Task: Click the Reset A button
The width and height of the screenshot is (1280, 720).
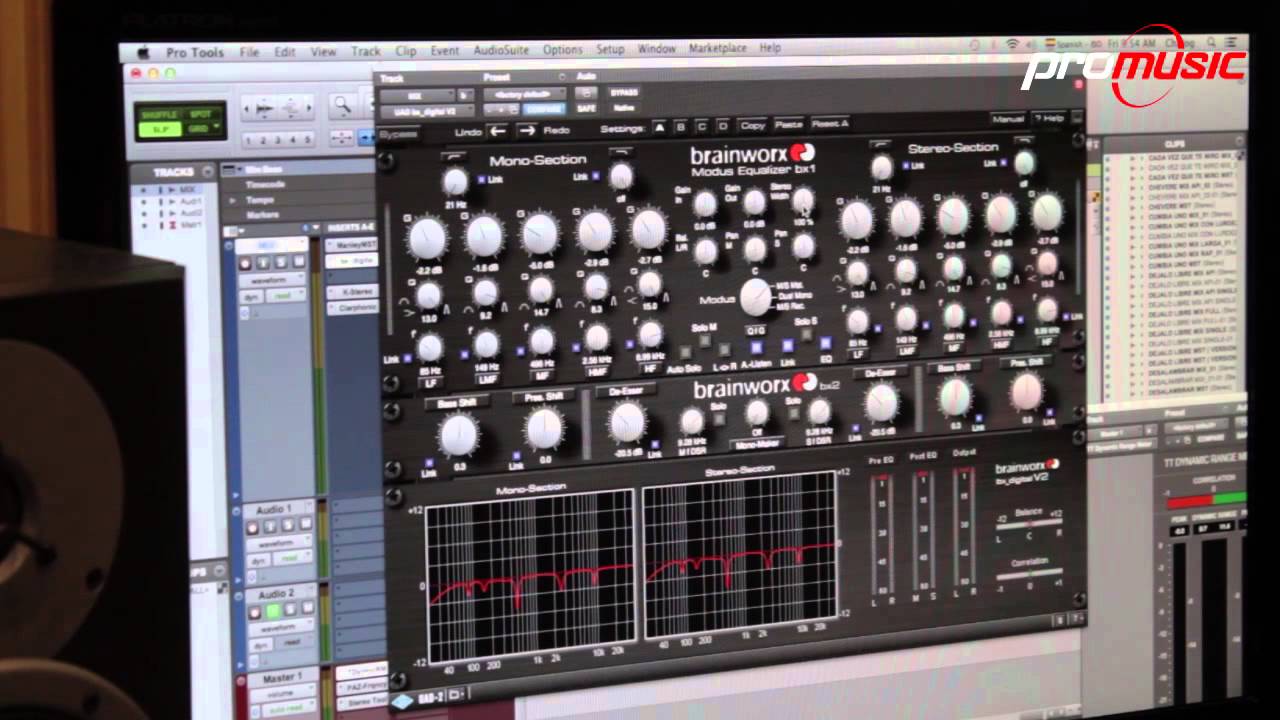Action: pyautogui.click(x=830, y=123)
